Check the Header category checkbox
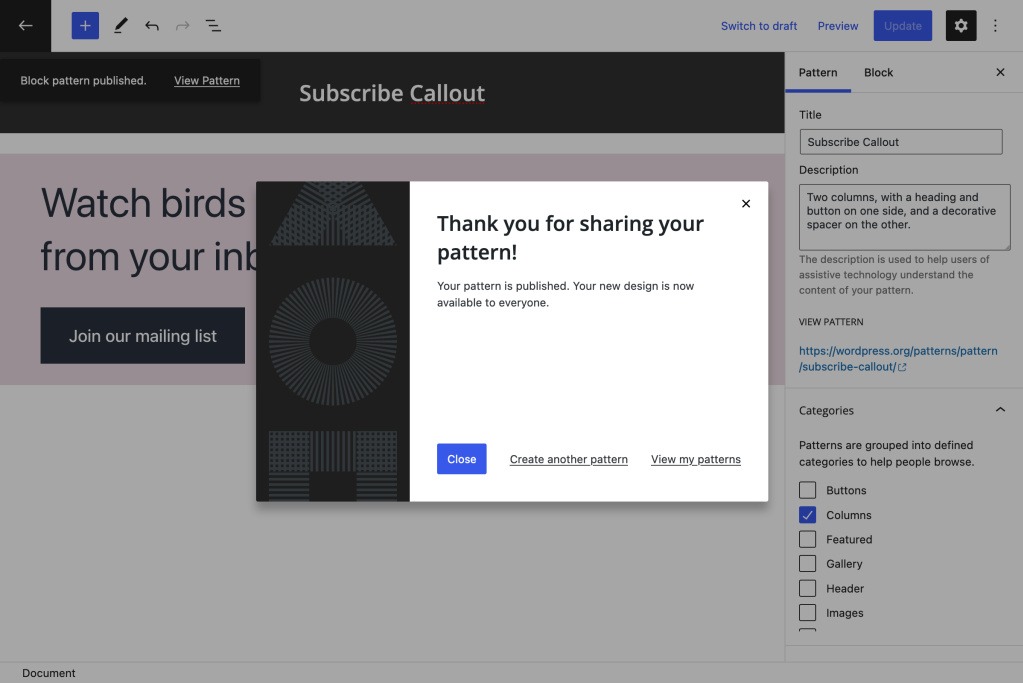Viewport: 1023px width, 683px height. 807,588
